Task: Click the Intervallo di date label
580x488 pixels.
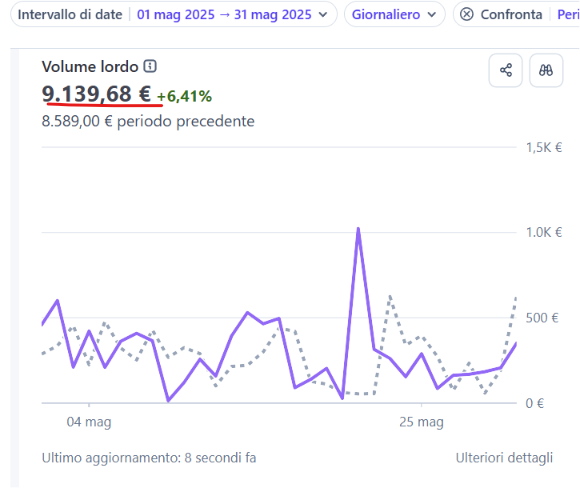Action: click(70, 14)
